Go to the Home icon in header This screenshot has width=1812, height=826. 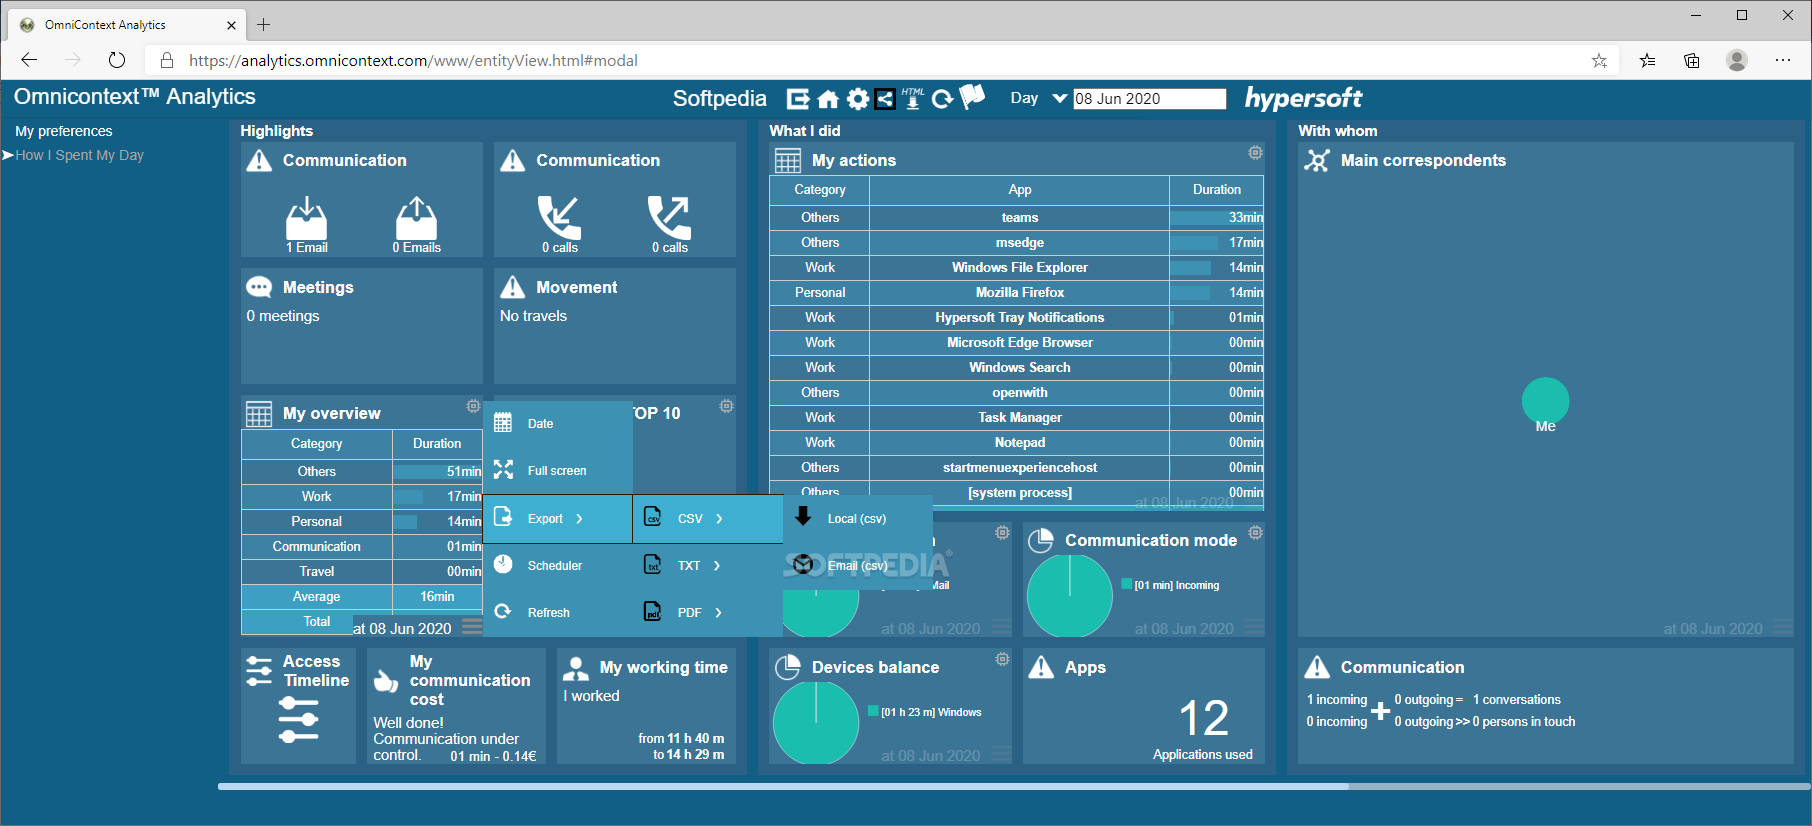[x=828, y=99]
